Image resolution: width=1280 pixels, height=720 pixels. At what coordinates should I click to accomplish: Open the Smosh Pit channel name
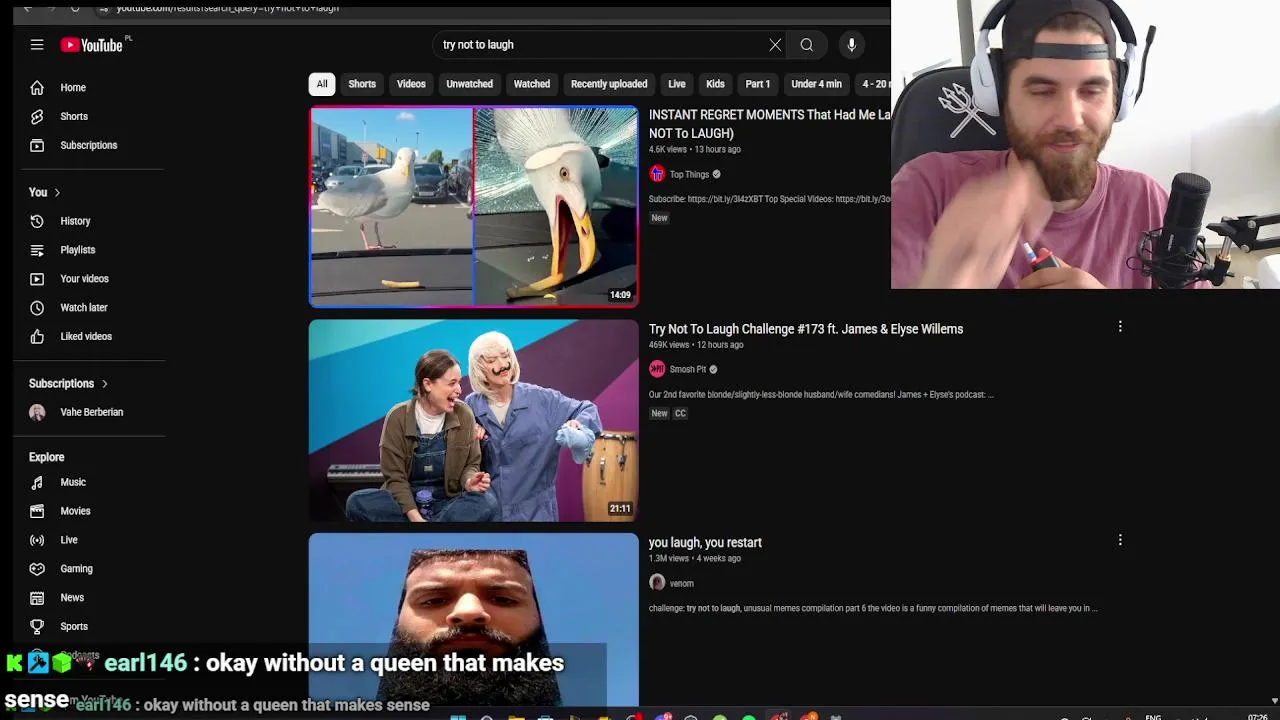pyautogui.click(x=687, y=370)
